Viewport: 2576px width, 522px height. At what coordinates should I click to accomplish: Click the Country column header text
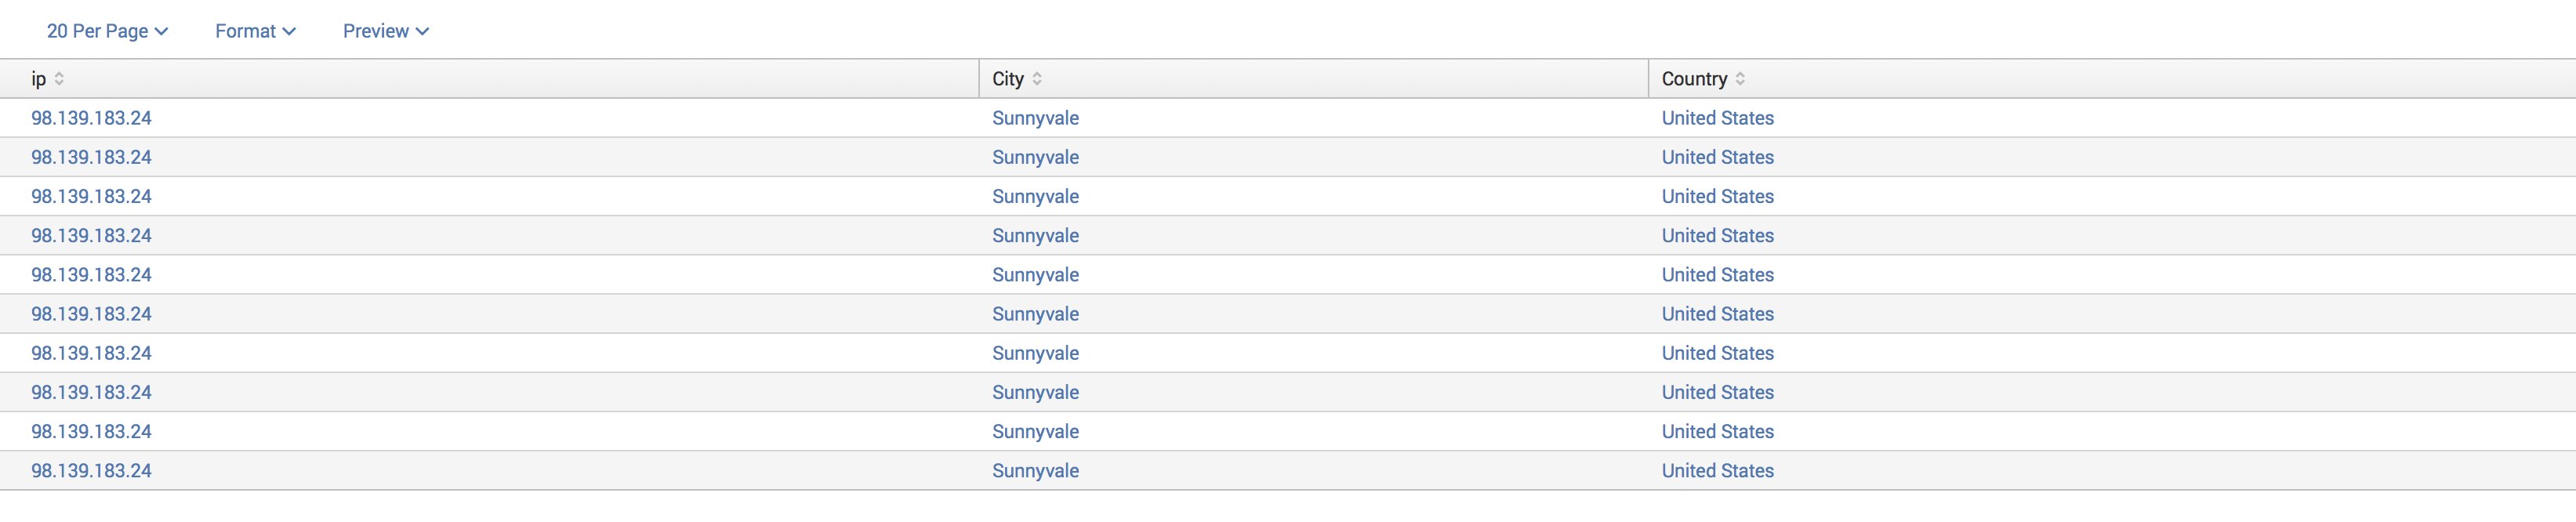pos(1693,79)
